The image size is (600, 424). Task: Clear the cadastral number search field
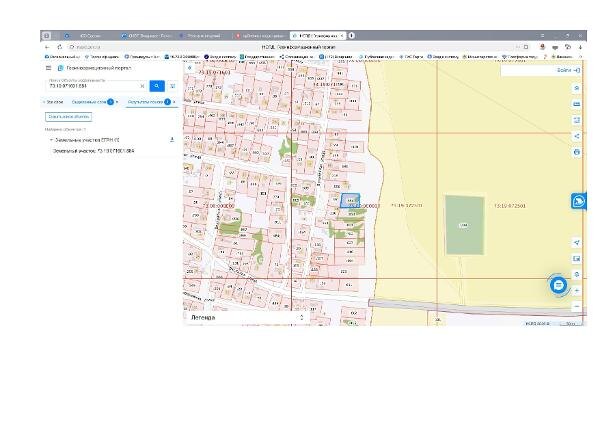coord(142,86)
